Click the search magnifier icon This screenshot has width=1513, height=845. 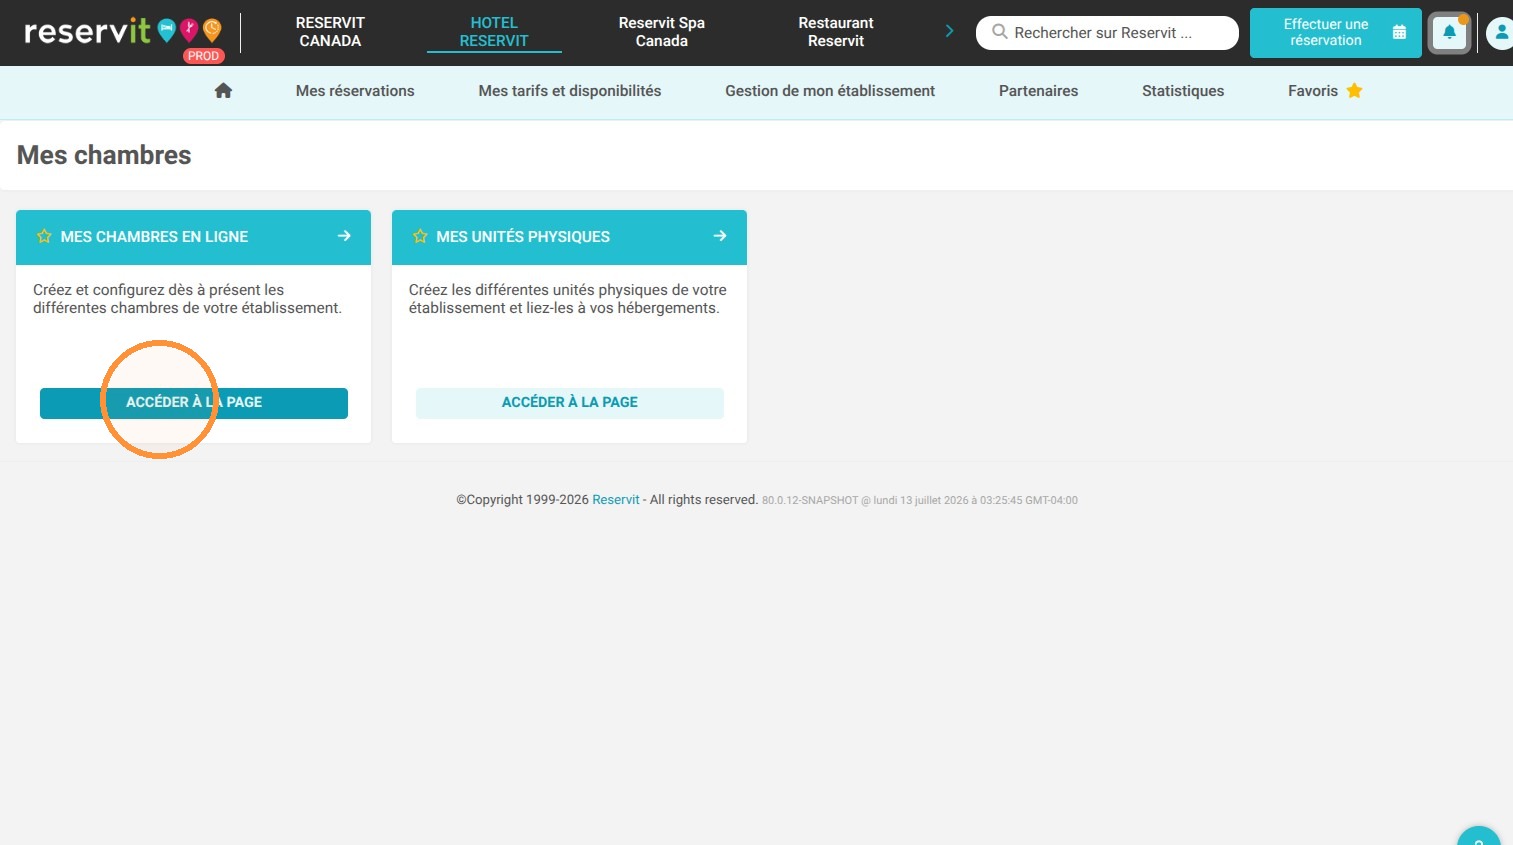(x=999, y=32)
